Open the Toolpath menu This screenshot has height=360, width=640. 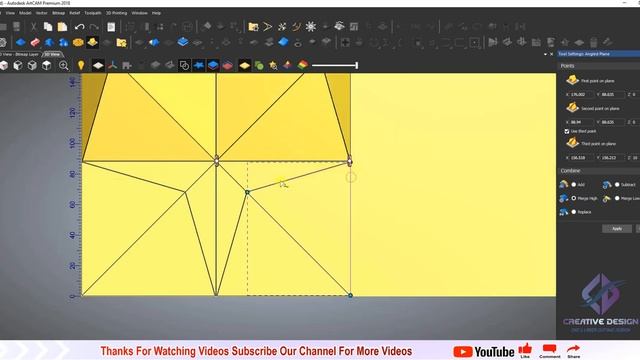click(93, 13)
